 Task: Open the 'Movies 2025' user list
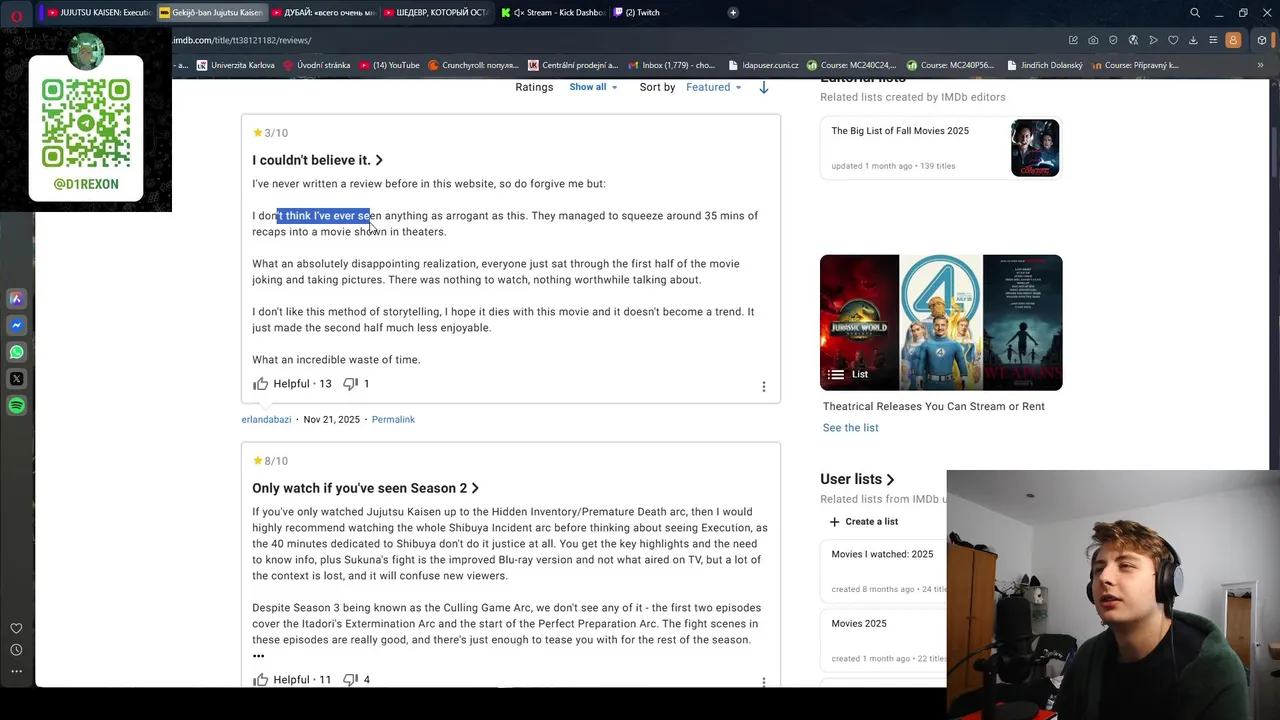point(859,624)
